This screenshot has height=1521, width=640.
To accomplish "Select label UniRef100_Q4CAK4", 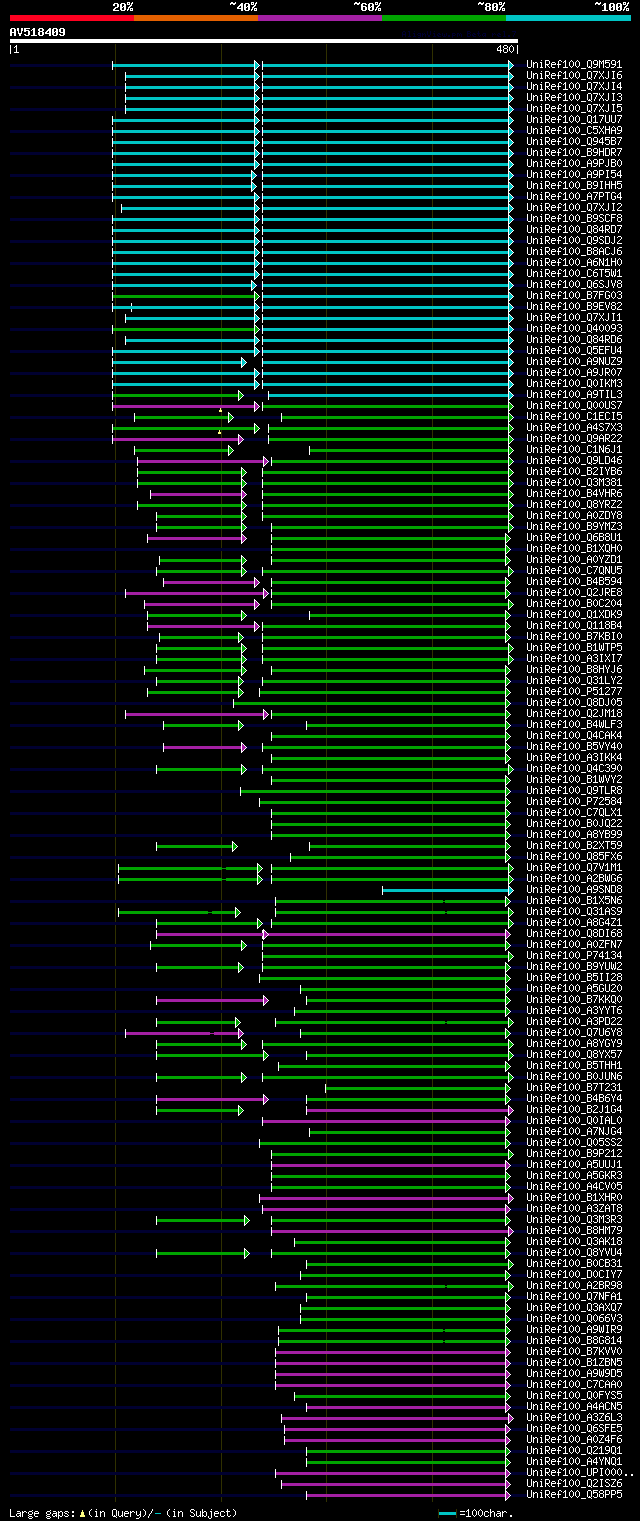I will click(574, 735).
